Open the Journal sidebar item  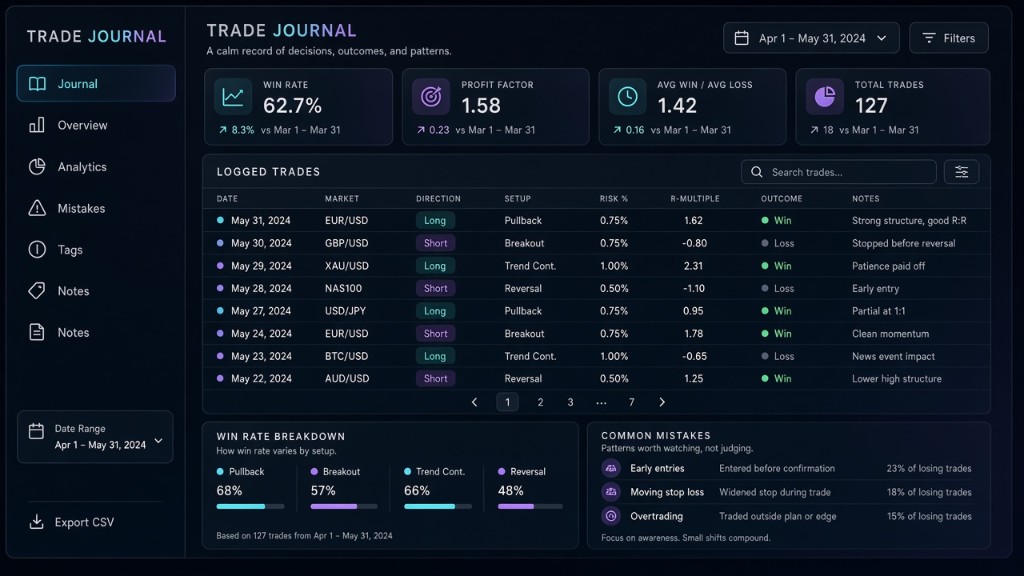pyautogui.click(x=96, y=84)
